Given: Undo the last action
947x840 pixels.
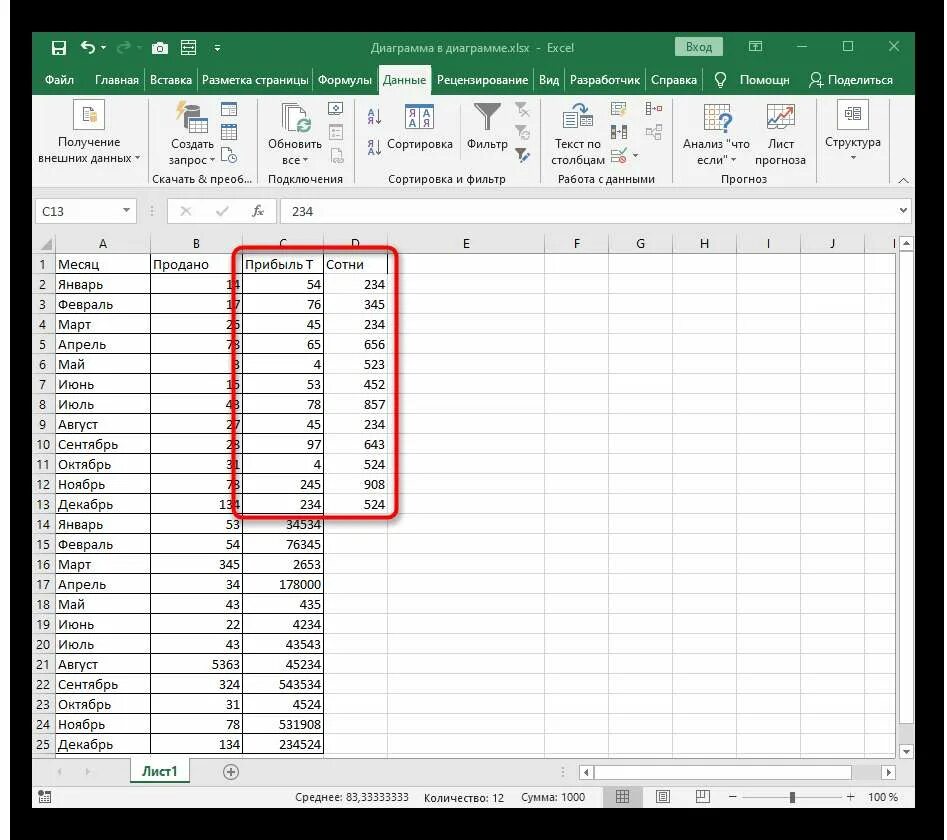Looking at the screenshot, I should coord(88,47).
